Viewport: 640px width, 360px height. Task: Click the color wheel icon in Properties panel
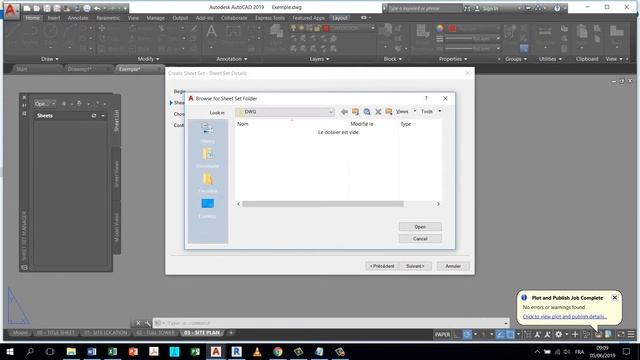440,28
